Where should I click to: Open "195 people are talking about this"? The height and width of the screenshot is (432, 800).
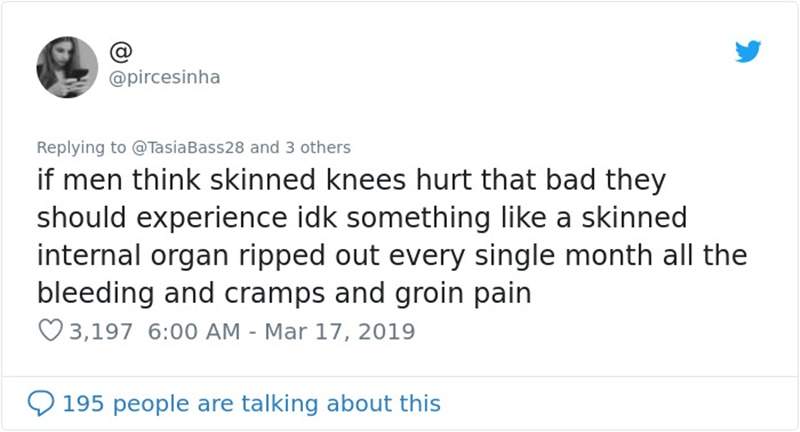pos(251,404)
